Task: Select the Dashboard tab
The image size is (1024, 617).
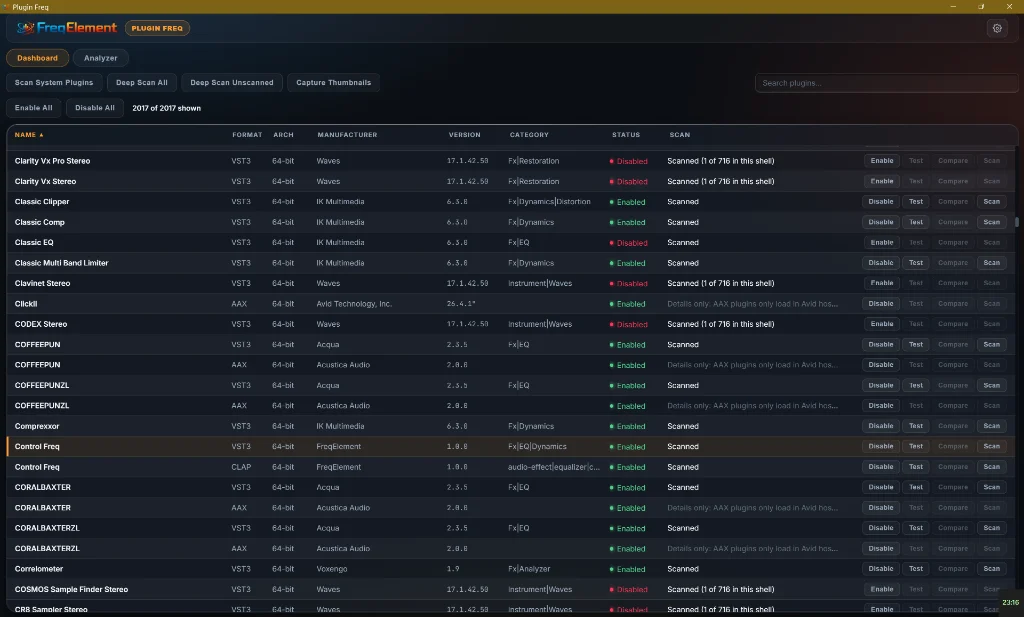Action: pyautogui.click(x=37, y=58)
